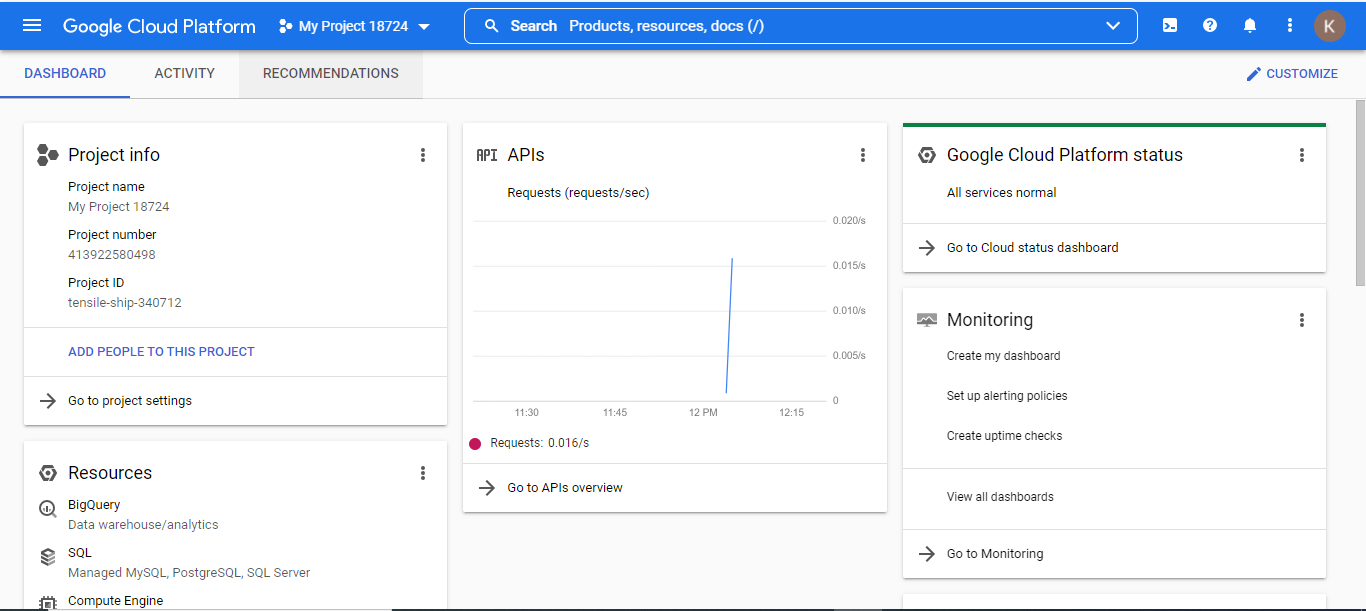Click the search magnifier icon
1366x611 pixels.
(491, 26)
